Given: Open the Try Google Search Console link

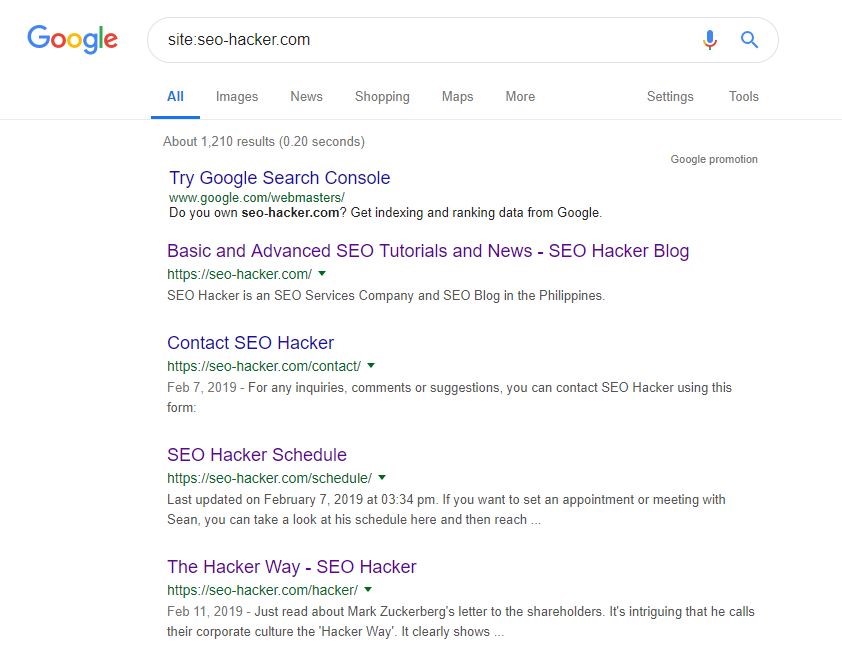Looking at the screenshot, I should point(279,178).
